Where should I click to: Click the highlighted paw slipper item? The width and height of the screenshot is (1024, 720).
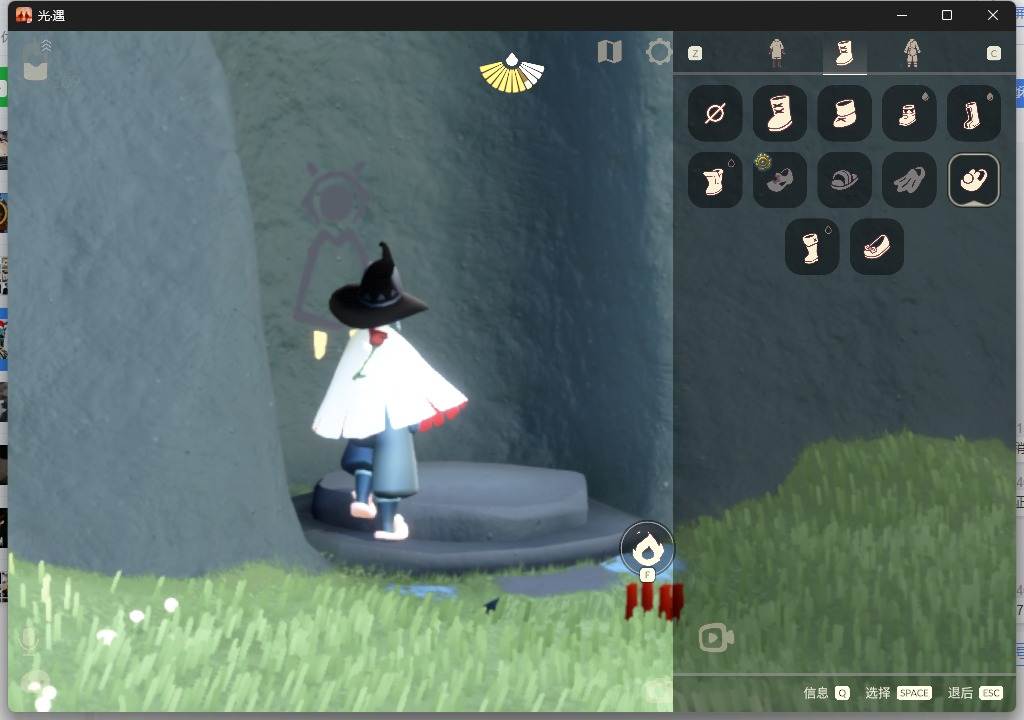pos(974,180)
